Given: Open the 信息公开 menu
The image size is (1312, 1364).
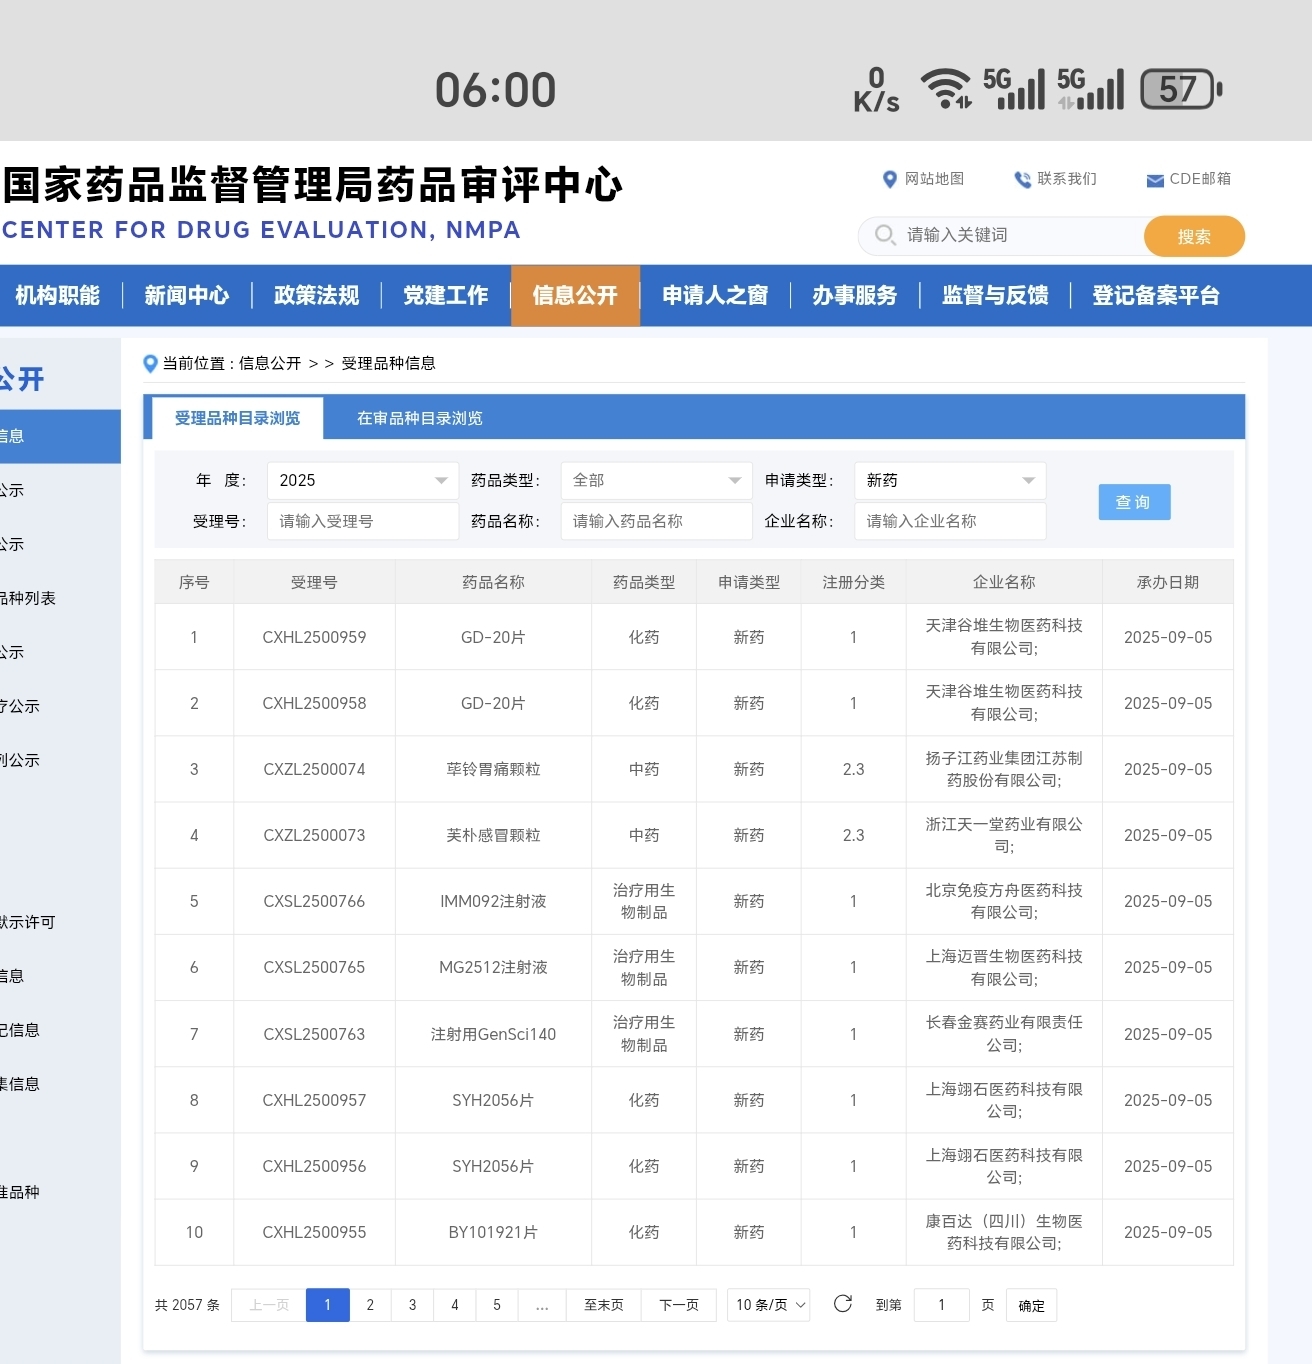Looking at the screenshot, I should pyautogui.click(x=575, y=296).
